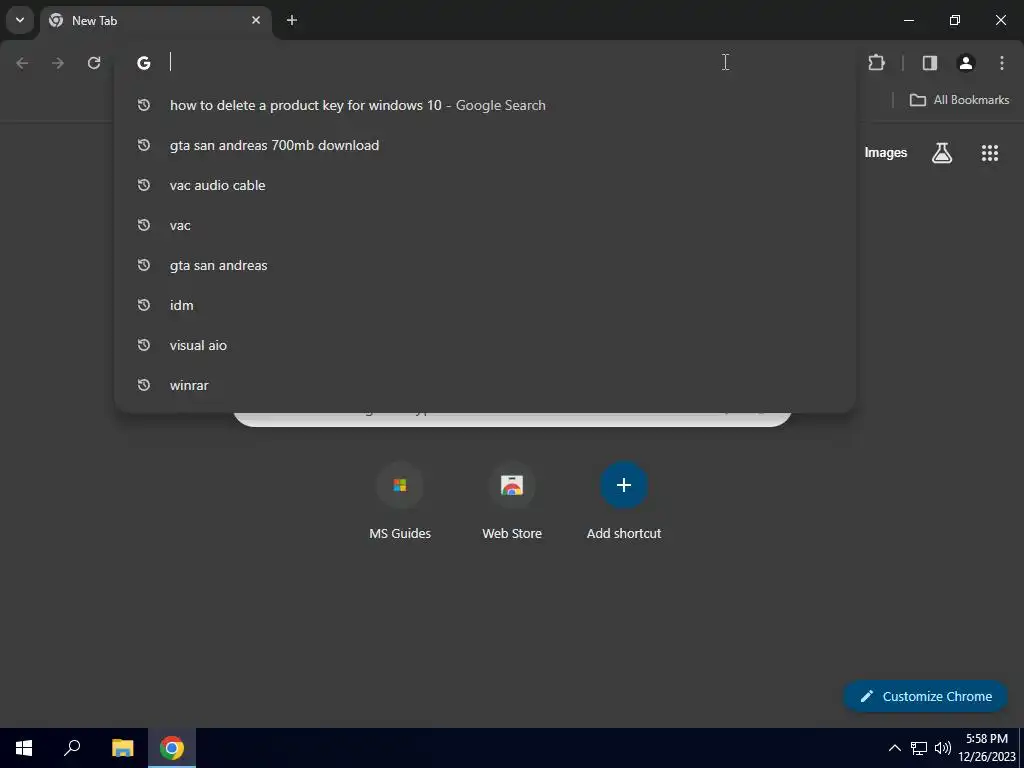Open Search Labs flask icon

coord(942,153)
